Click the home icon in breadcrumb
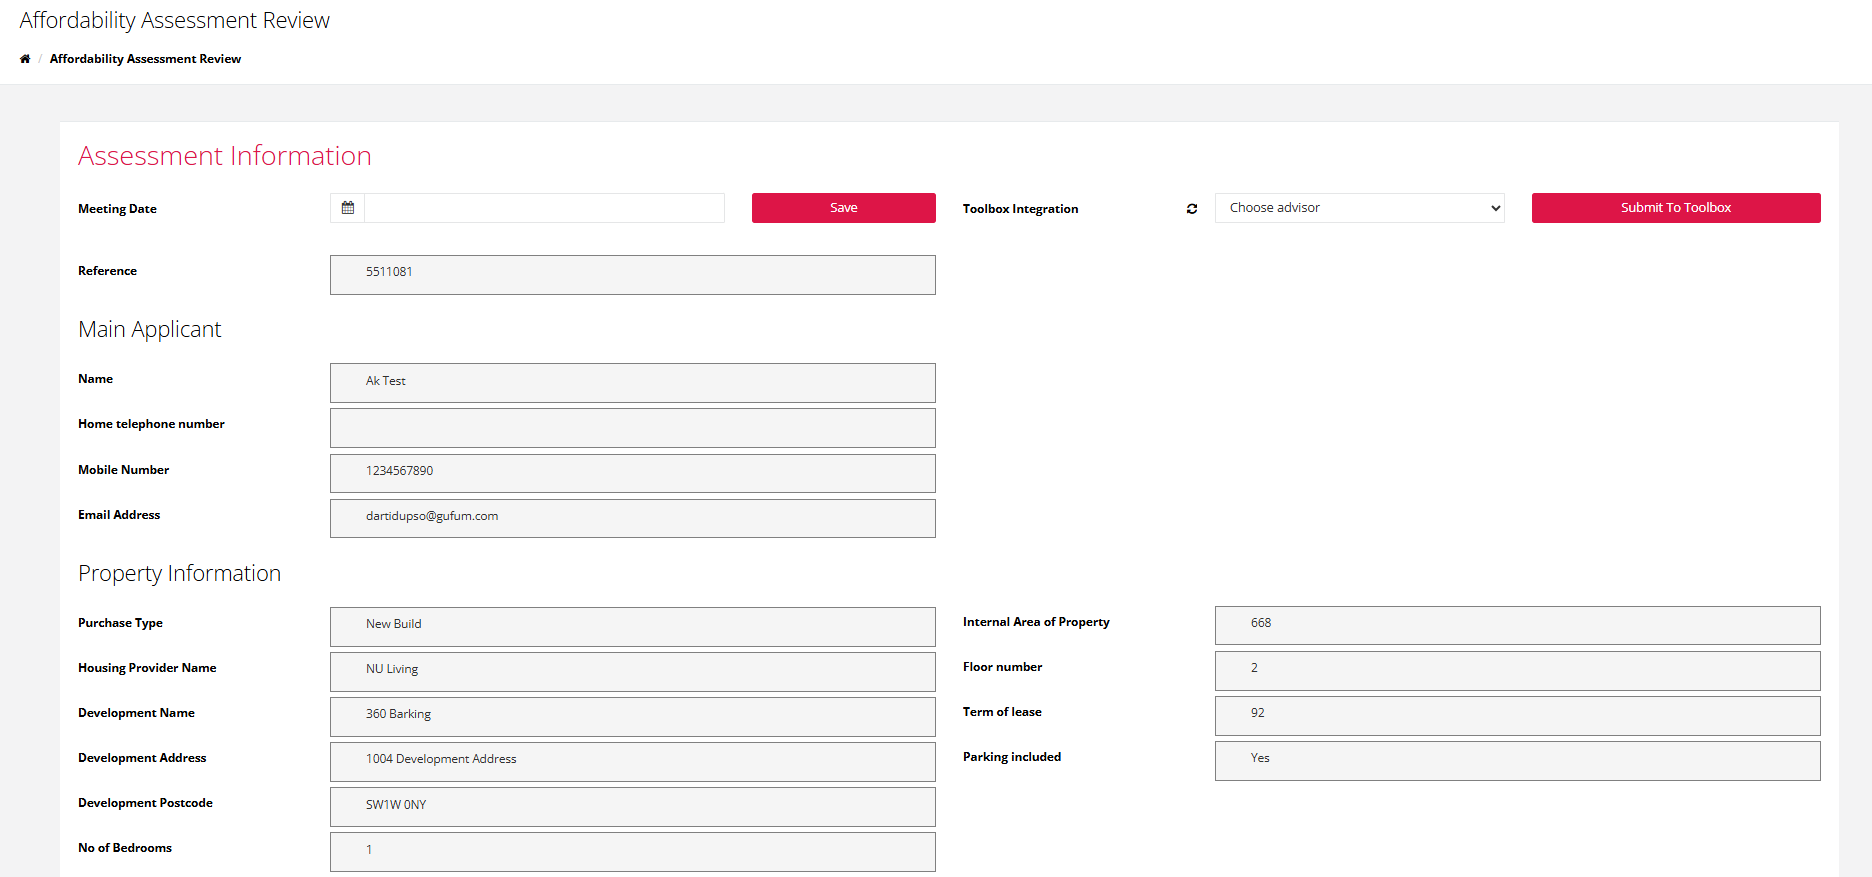This screenshot has height=877, width=1872. pyautogui.click(x=25, y=59)
